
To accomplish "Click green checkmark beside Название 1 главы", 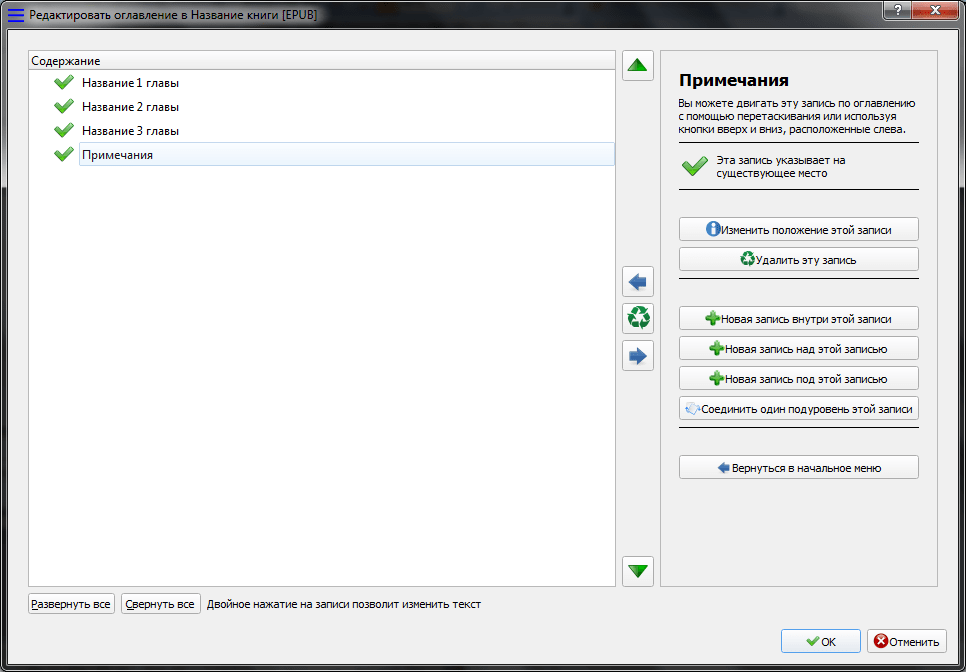I will pyautogui.click(x=64, y=83).
